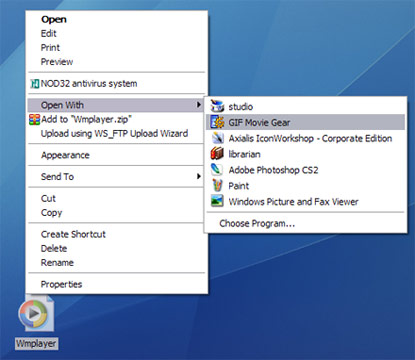Click the Adobe Photoshop CS2 label
Viewport: 415px width, 360px height.
273,170
